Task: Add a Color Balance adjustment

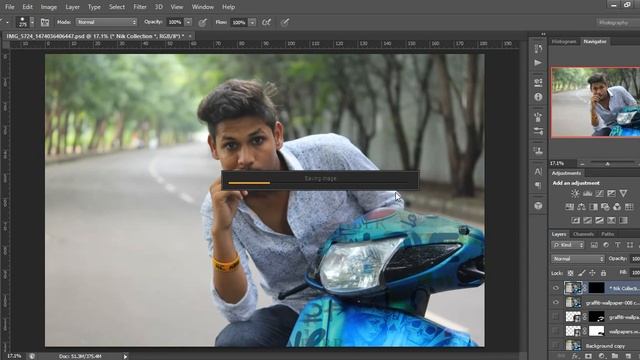Action: point(581,207)
